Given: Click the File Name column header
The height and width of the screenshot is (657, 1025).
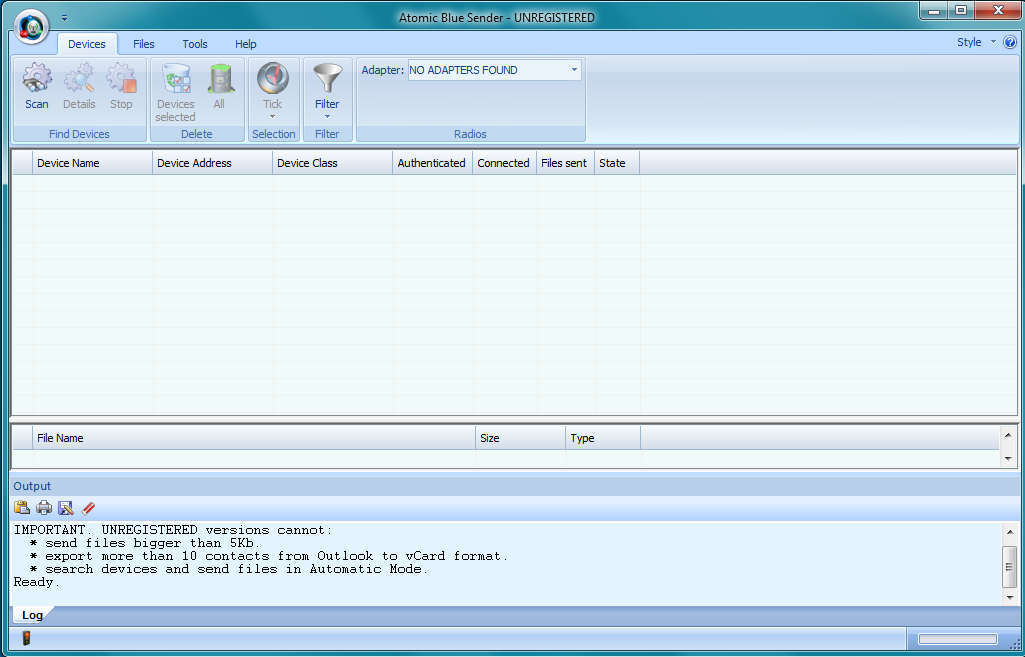Looking at the screenshot, I should point(253,438).
